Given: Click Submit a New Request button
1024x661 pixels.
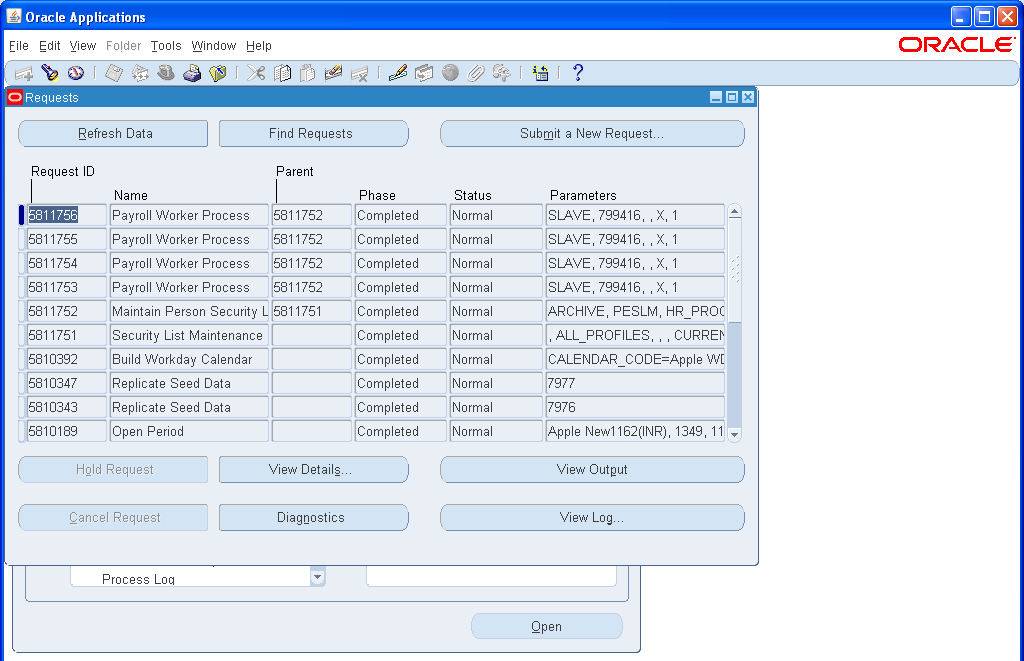Looking at the screenshot, I should pyautogui.click(x=592, y=133).
